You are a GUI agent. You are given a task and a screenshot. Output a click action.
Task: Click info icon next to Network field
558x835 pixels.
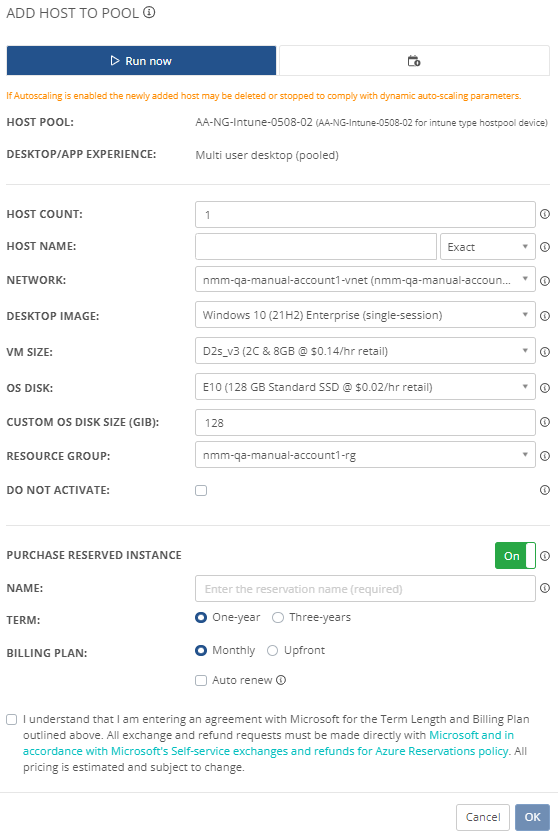coord(545,281)
